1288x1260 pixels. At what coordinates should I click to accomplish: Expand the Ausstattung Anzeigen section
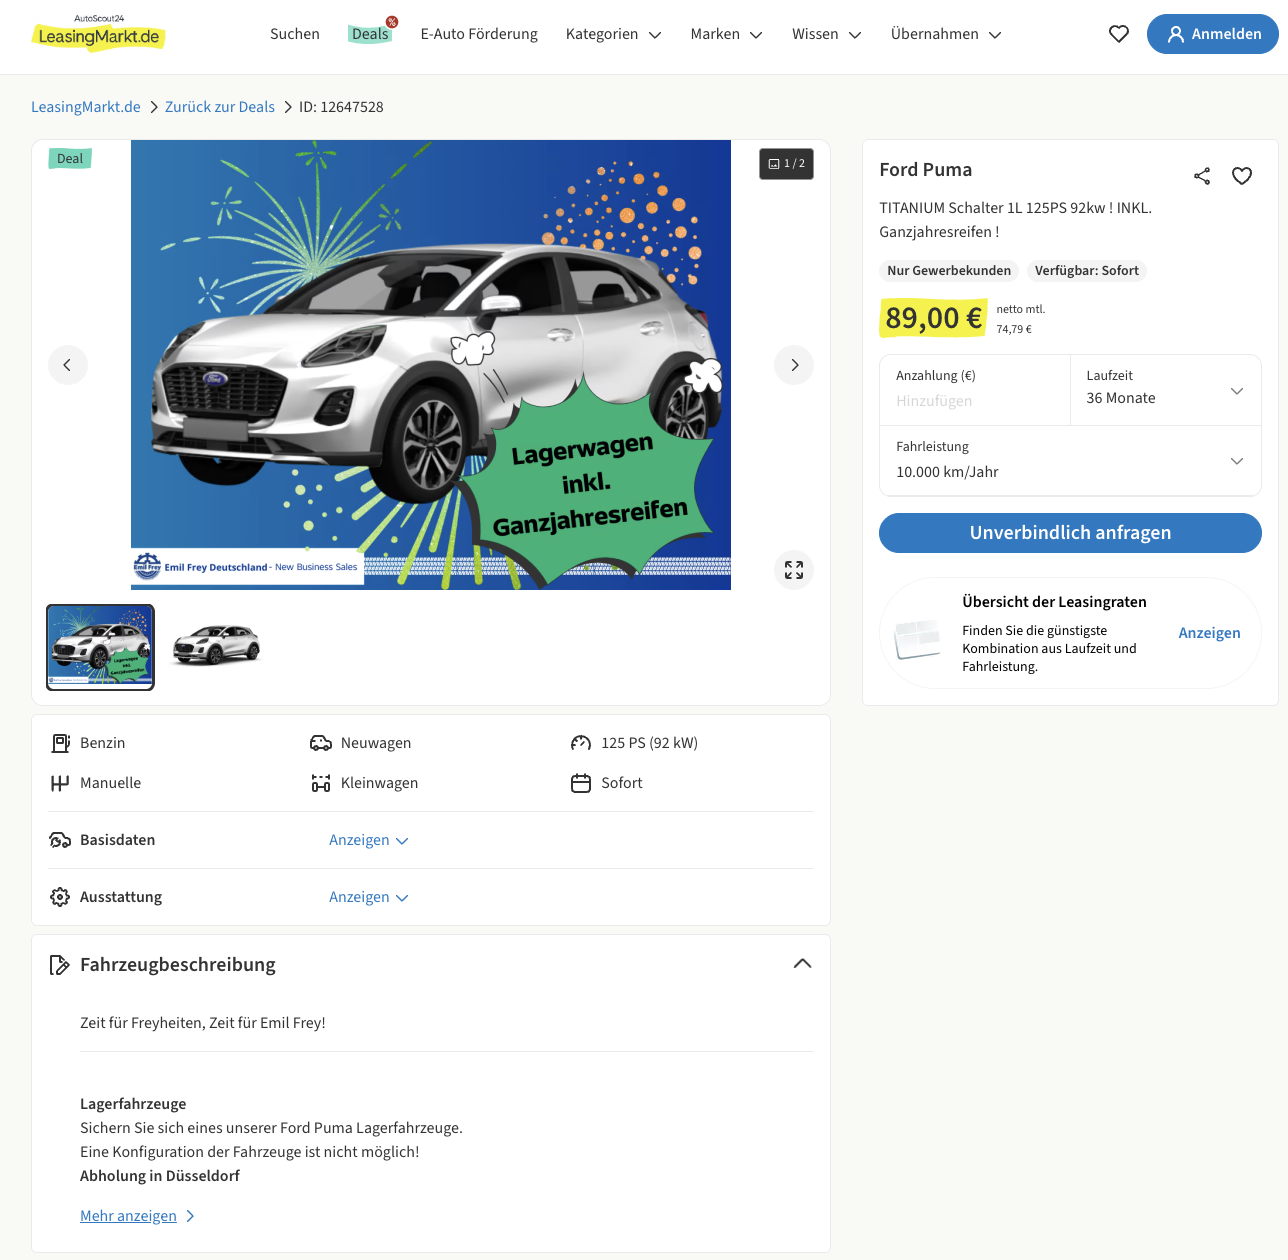[x=369, y=897]
